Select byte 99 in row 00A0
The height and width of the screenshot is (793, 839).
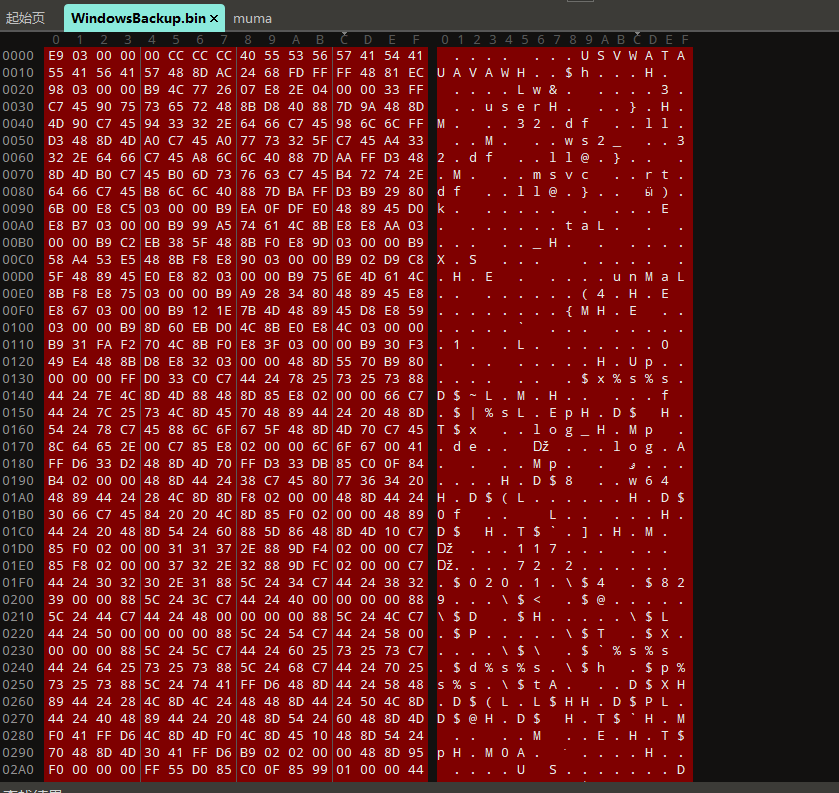[200, 226]
